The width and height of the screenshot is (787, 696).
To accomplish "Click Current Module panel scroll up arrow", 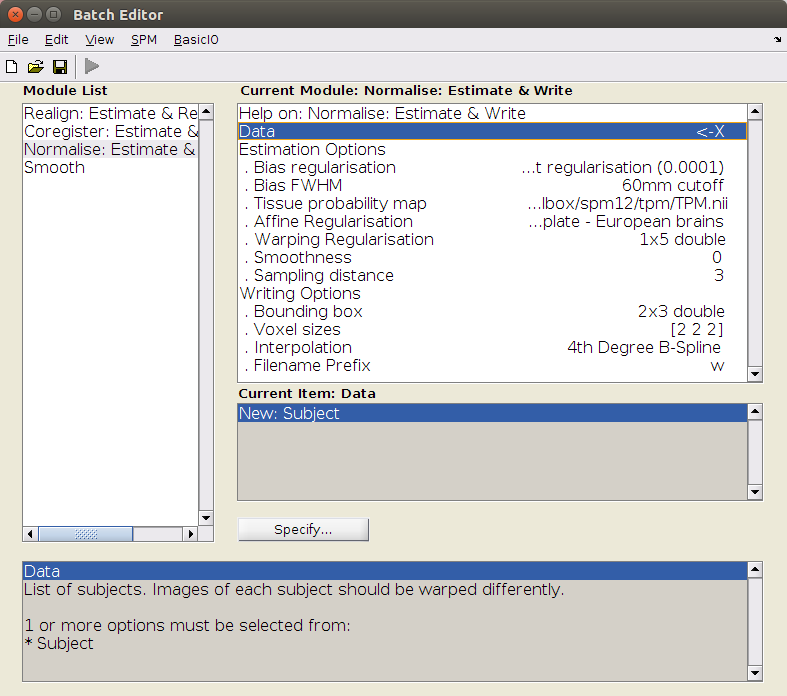I will (755, 111).
